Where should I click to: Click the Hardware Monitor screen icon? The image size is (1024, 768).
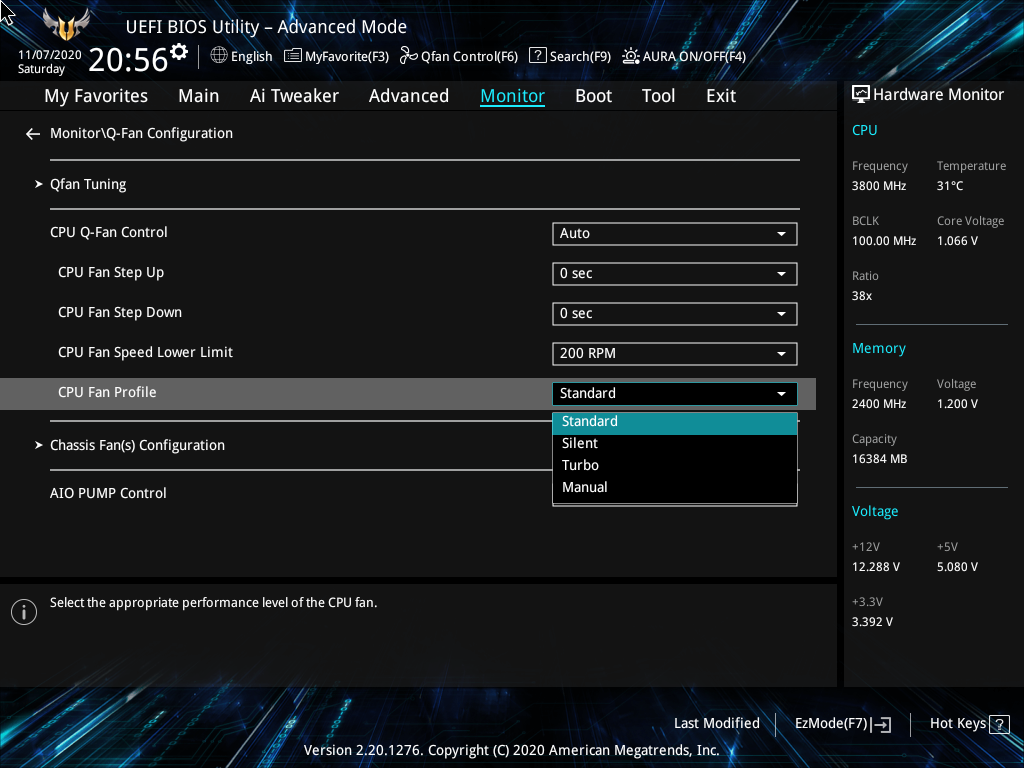[861, 95]
